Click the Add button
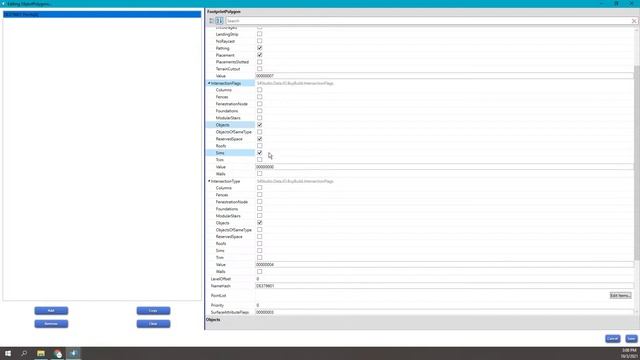This screenshot has height=360, width=640. coord(51,311)
